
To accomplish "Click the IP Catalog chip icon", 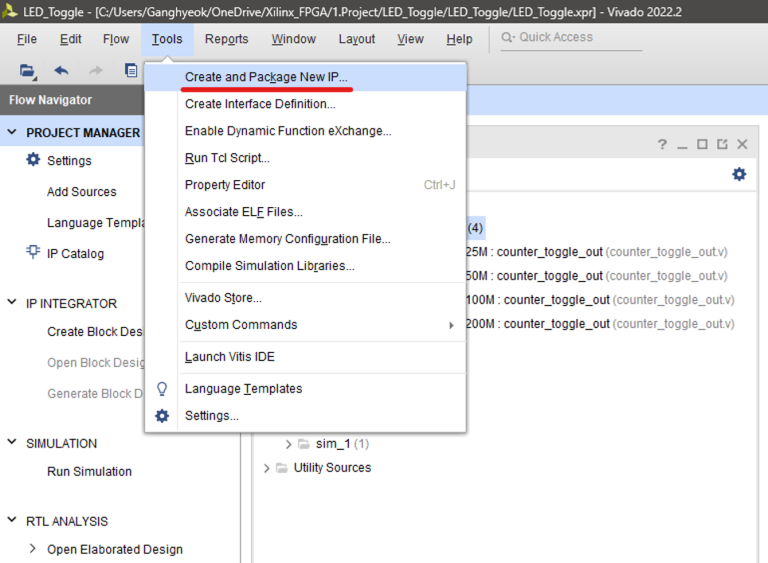I will point(33,252).
